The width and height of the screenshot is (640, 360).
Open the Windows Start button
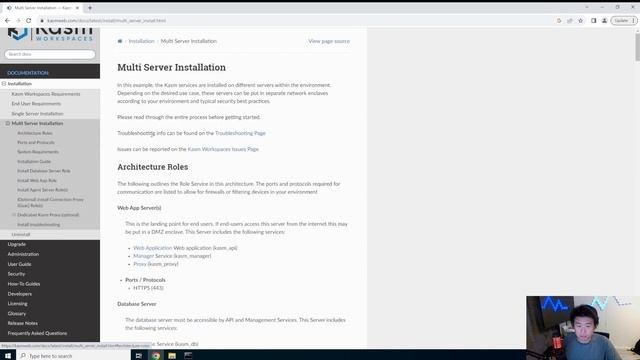pos(8,356)
